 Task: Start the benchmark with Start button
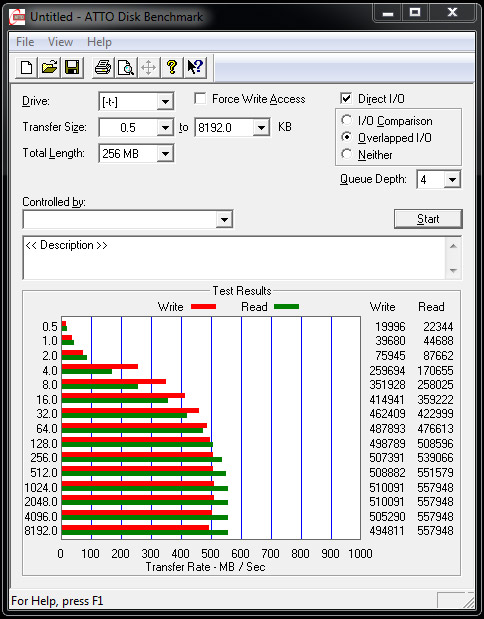point(428,219)
